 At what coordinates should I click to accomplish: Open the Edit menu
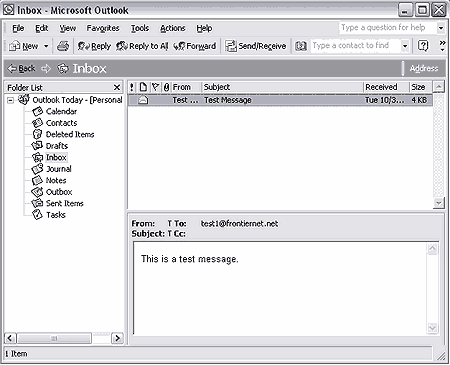(x=42, y=28)
